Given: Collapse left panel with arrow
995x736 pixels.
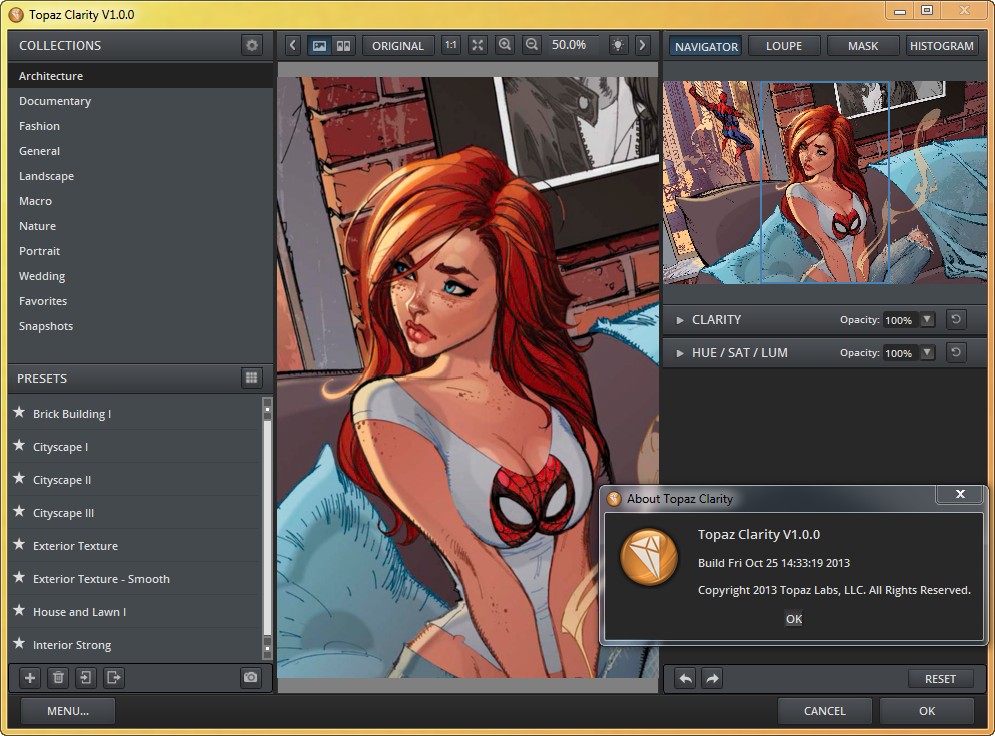Looking at the screenshot, I should point(292,45).
